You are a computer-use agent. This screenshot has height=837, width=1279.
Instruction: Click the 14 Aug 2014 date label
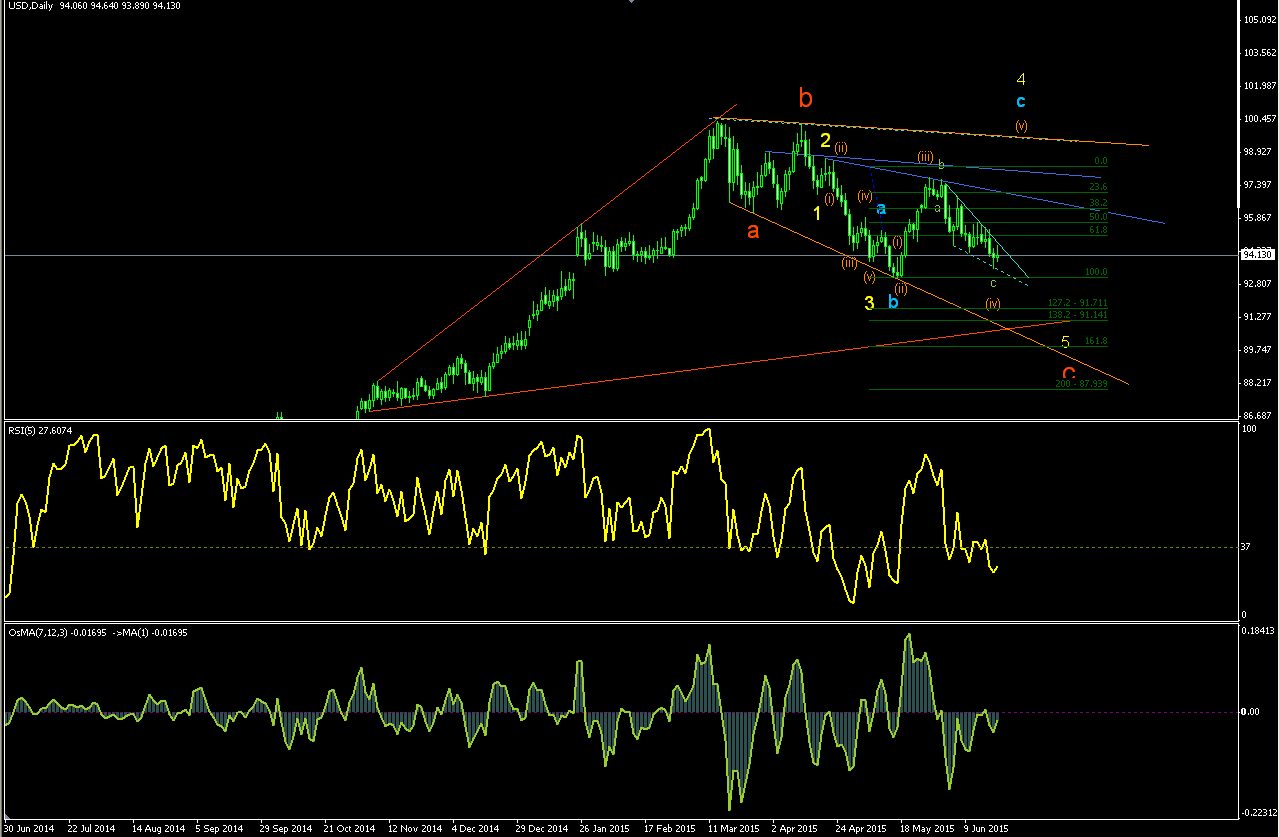tap(157, 829)
